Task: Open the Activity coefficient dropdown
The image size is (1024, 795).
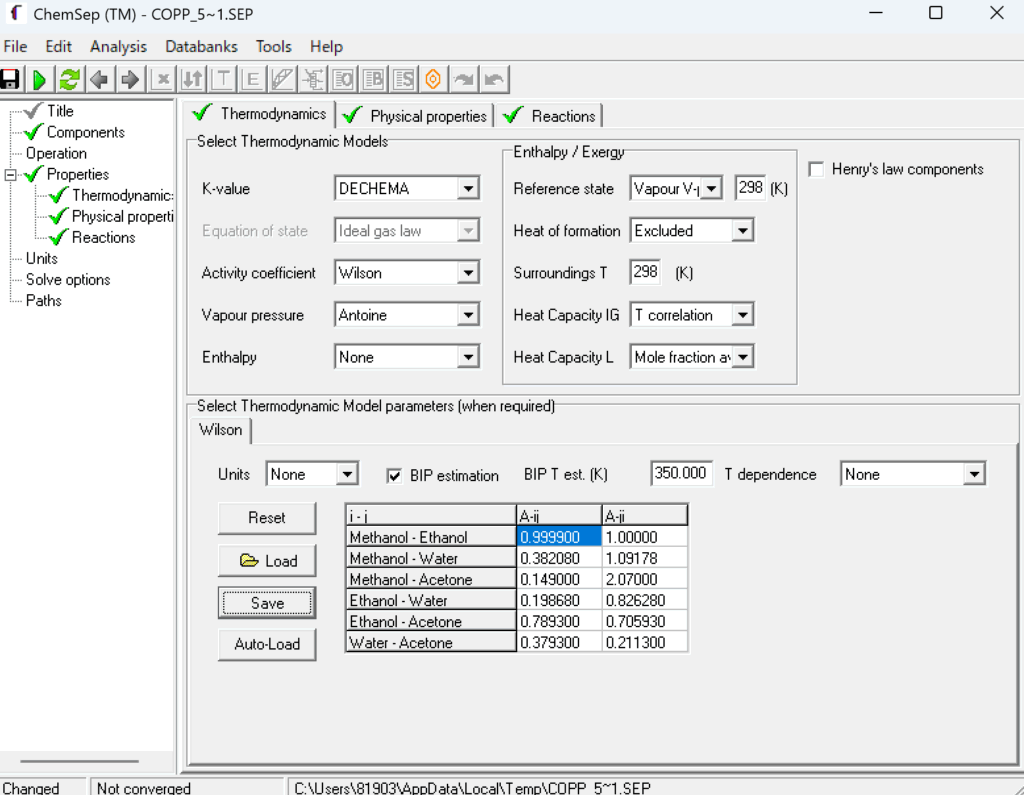Action: pyautogui.click(x=468, y=273)
